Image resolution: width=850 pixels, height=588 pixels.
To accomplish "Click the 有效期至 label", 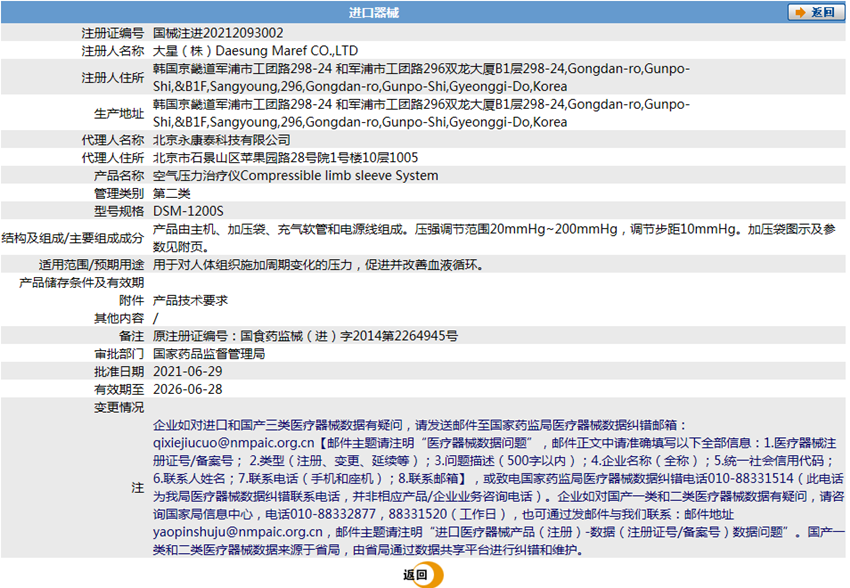I will [119, 390].
